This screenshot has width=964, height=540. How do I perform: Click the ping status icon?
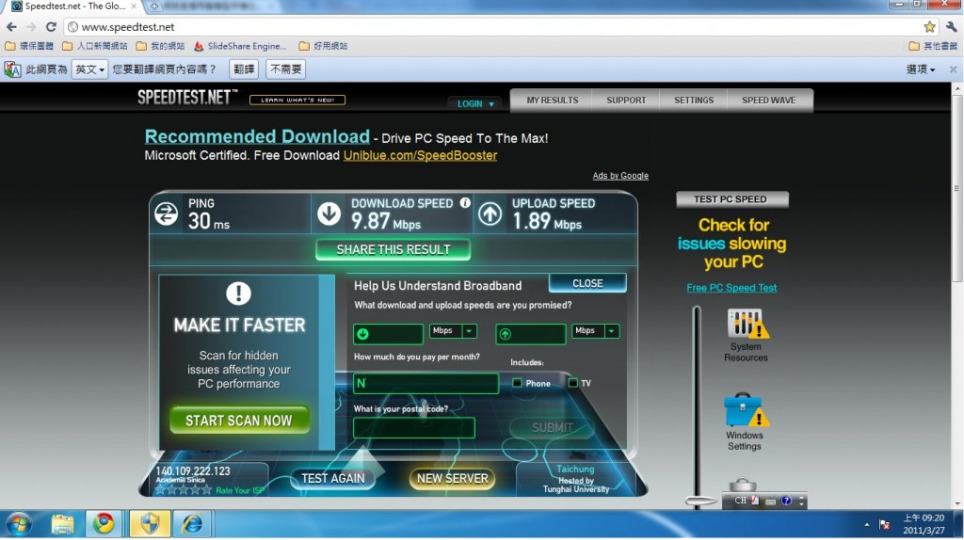tap(167, 213)
